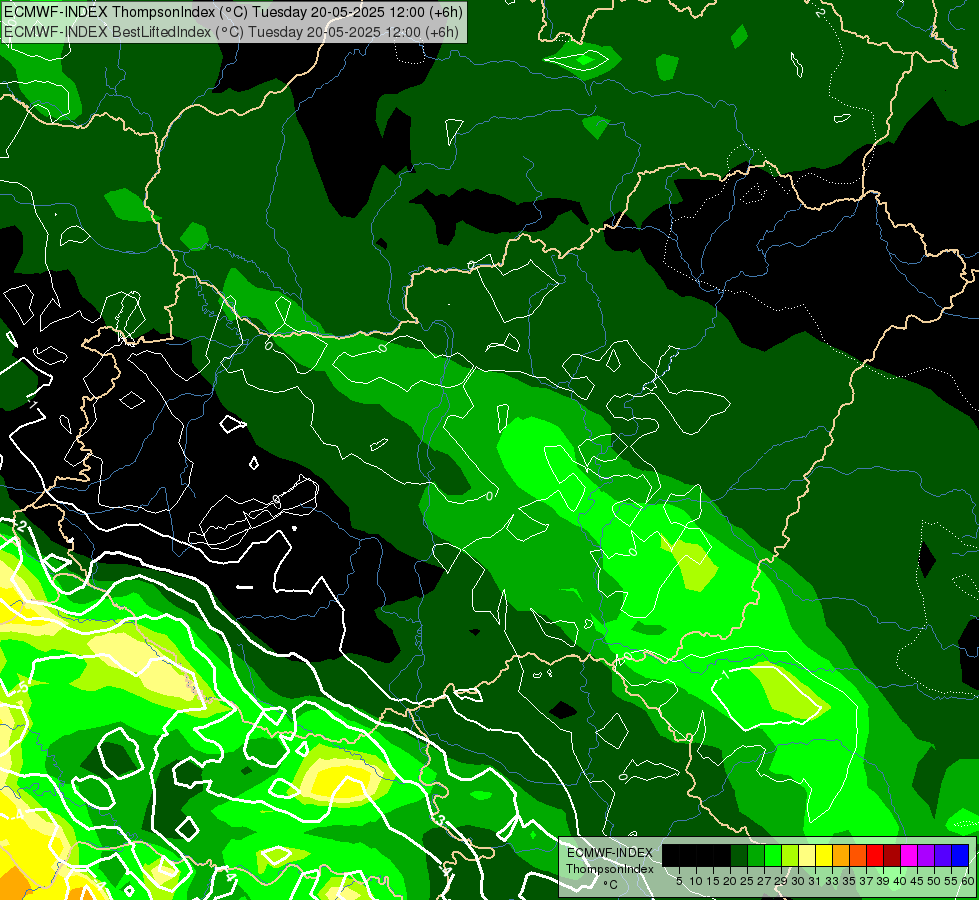Image resolution: width=979 pixels, height=900 pixels.
Task: Click the legend tick value 27
Action: click(x=764, y=881)
